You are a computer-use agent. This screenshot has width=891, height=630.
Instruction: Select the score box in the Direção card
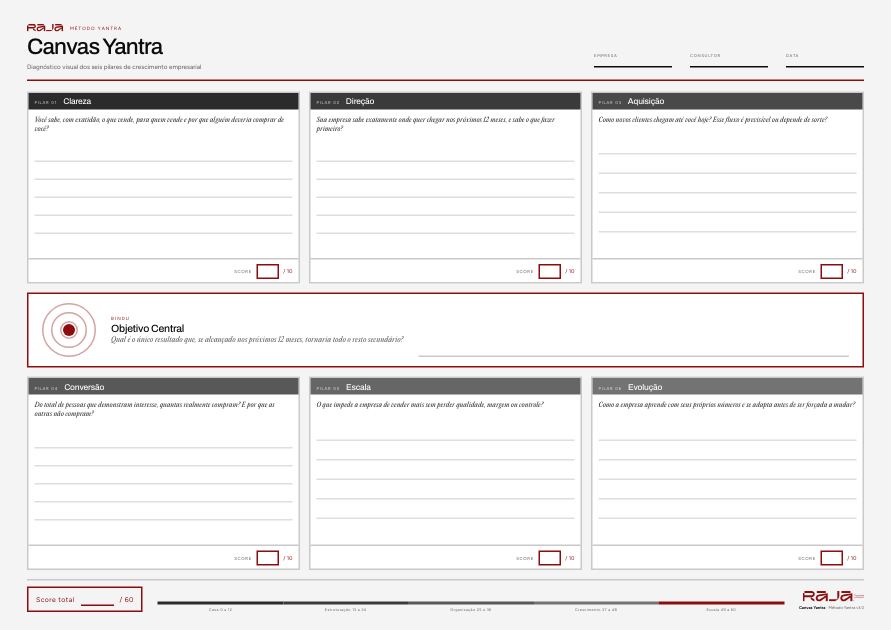pyautogui.click(x=549, y=271)
